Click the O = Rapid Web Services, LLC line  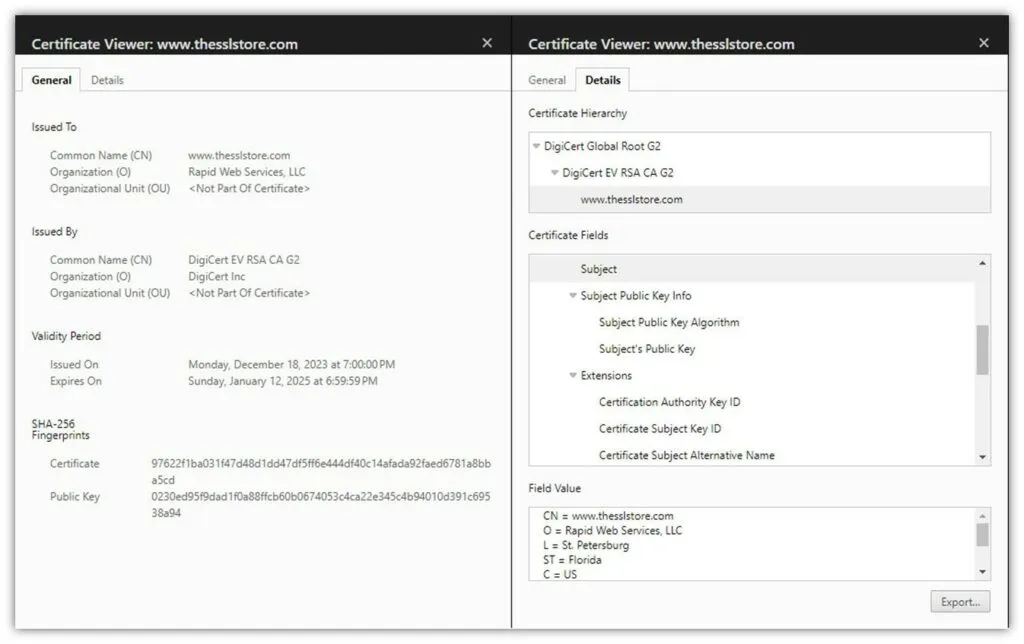(x=613, y=531)
